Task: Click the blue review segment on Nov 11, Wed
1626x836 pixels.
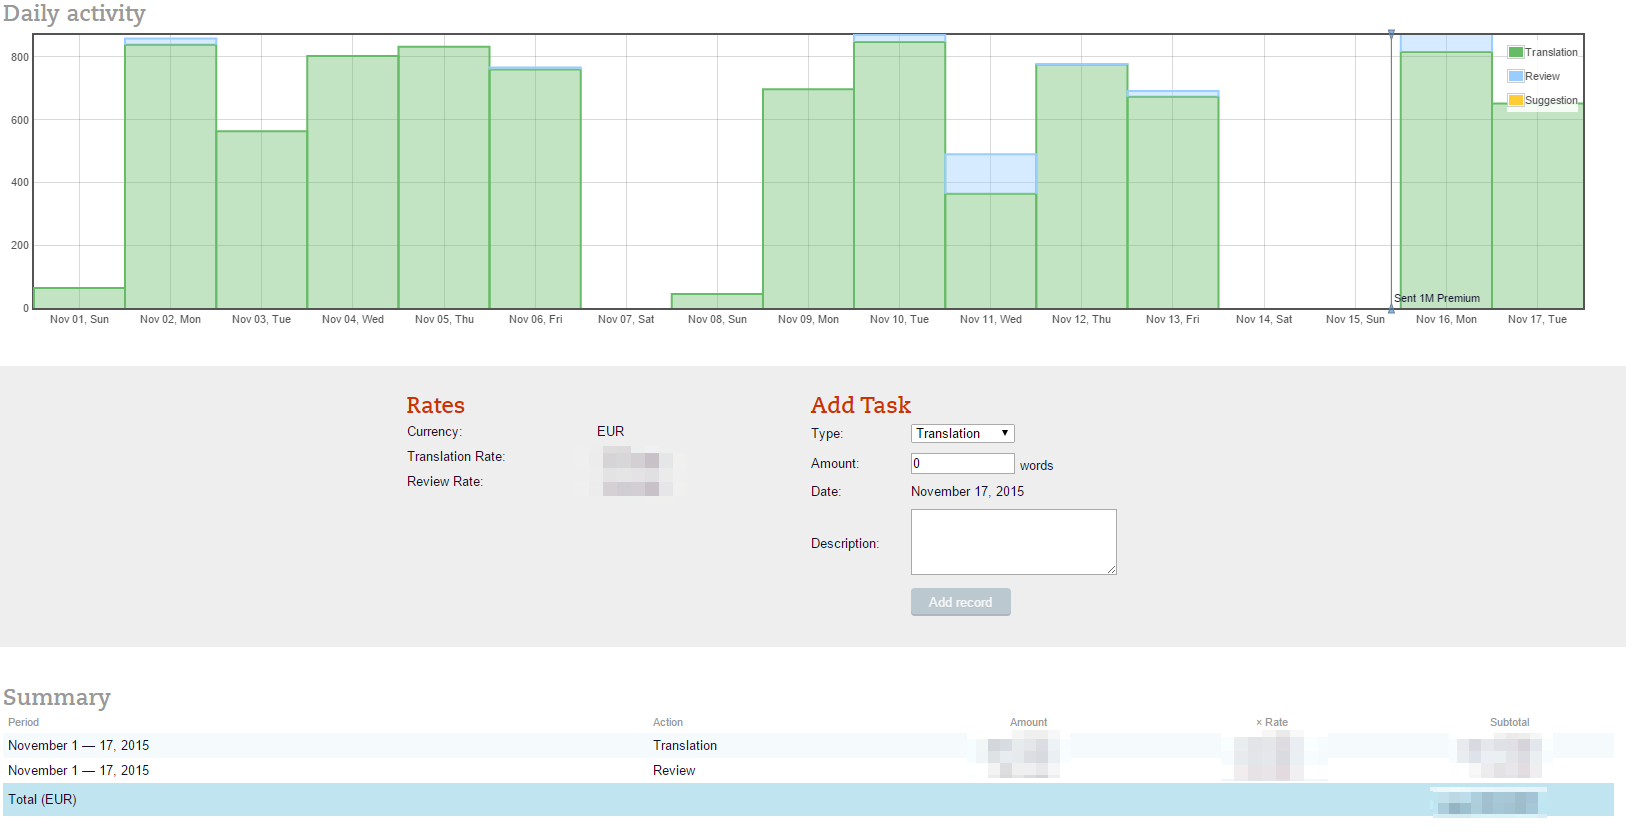Action: pyautogui.click(x=990, y=174)
